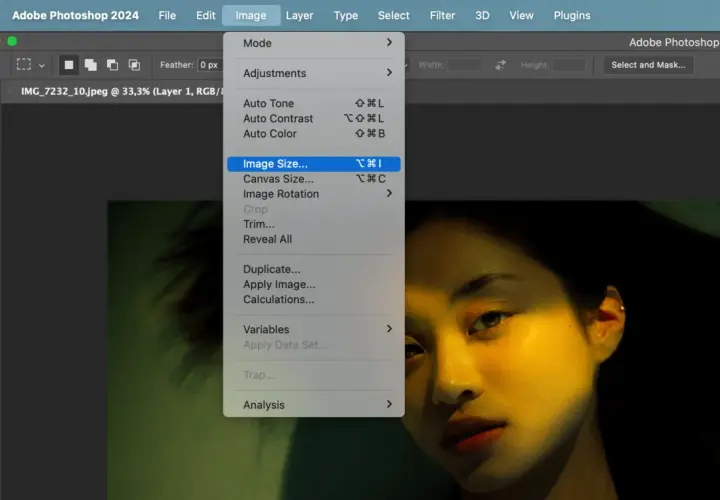Expand the Image Rotation submenu
Image resolution: width=720 pixels, height=500 pixels.
click(314, 194)
